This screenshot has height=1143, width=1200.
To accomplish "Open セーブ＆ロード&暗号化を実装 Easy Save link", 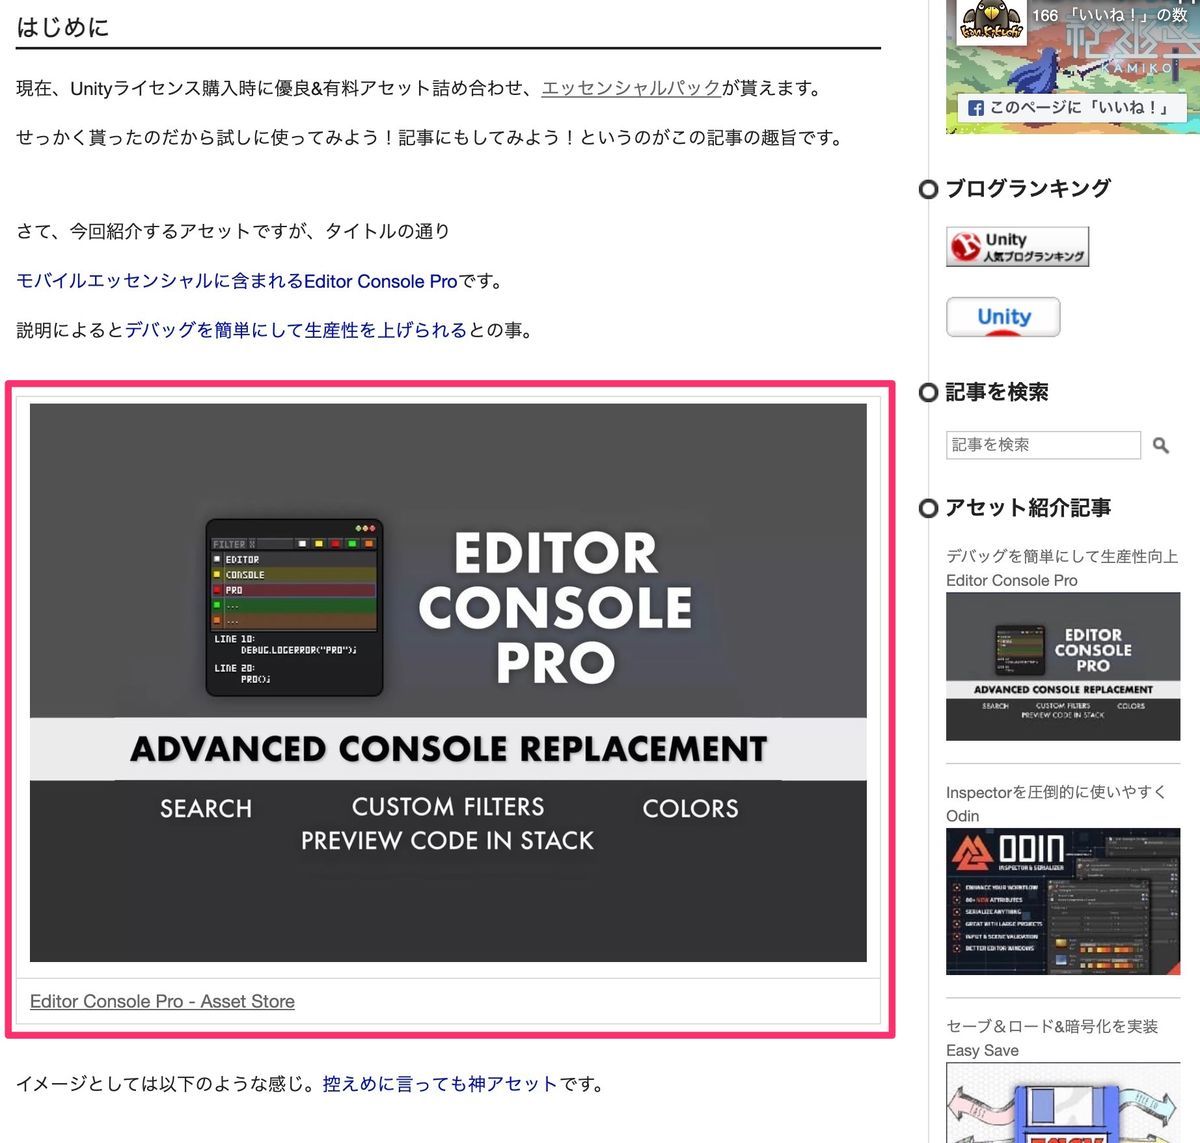I will (1052, 1038).
